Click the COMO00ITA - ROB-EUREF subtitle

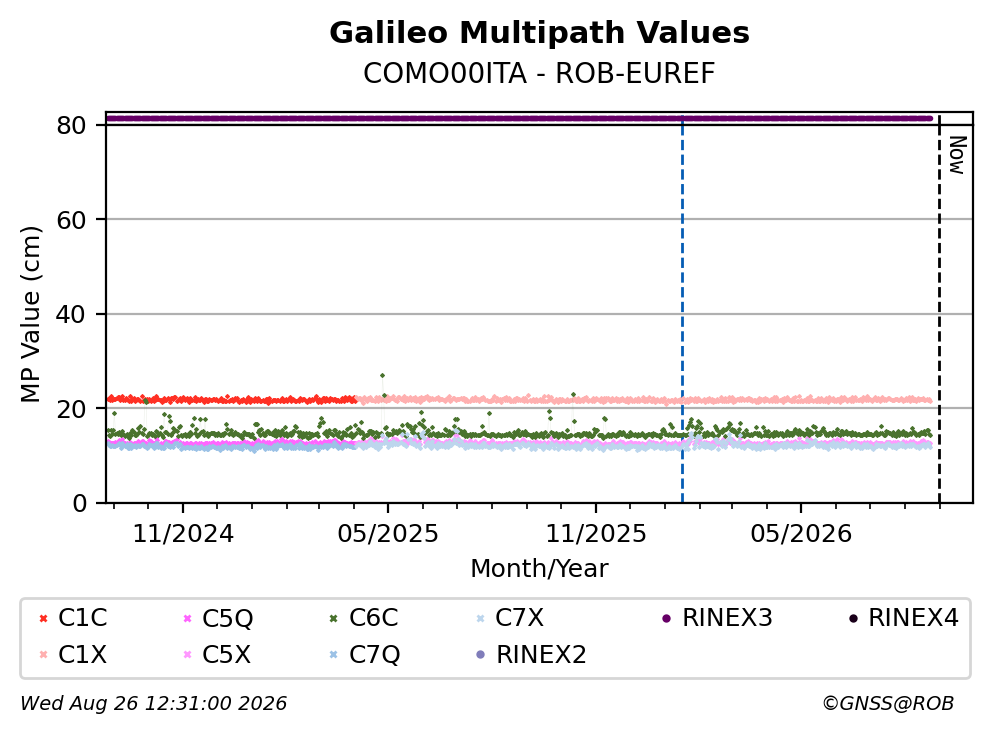[x=539, y=73]
